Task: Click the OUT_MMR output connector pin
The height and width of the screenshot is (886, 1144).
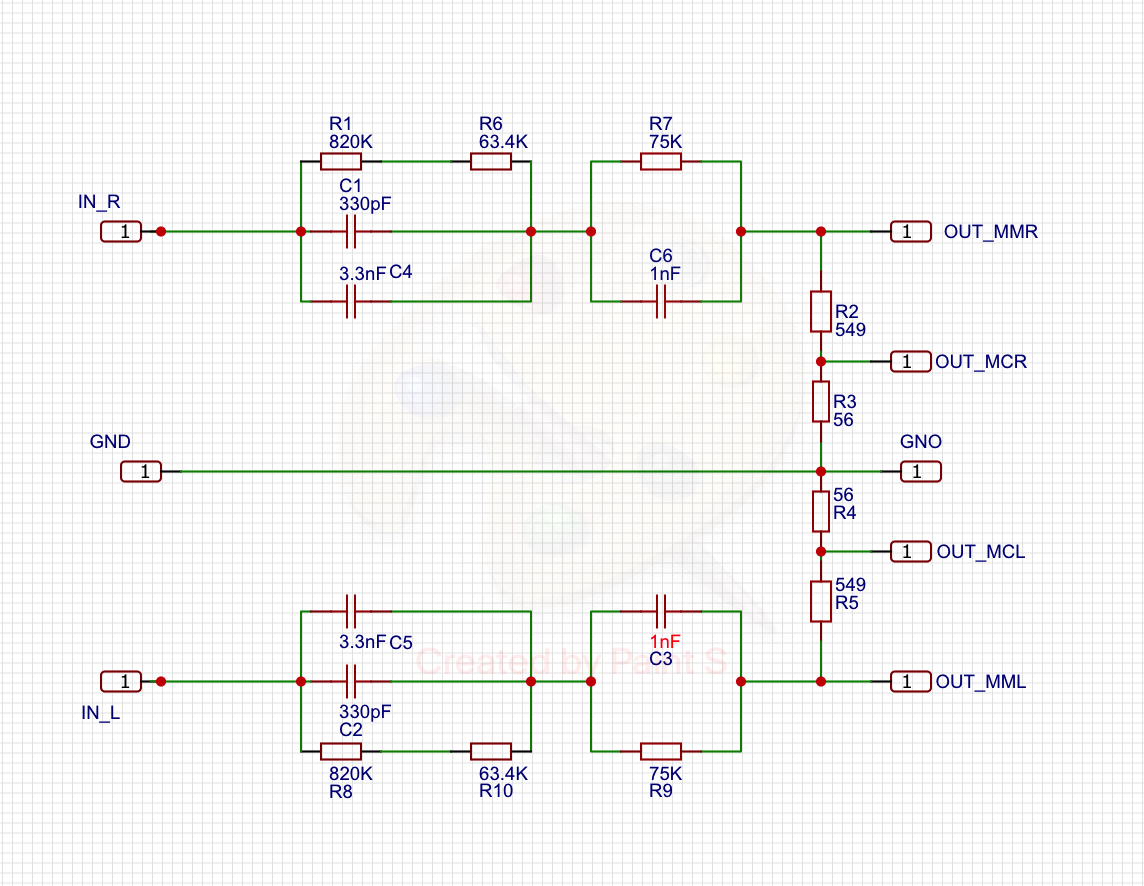Action: (911, 232)
